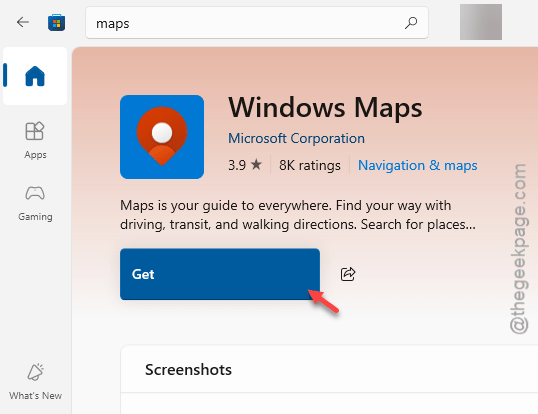This screenshot has height=414, width=538.
Task: Click the star next to 3.9 rating
Action: (x=256, y=165)
